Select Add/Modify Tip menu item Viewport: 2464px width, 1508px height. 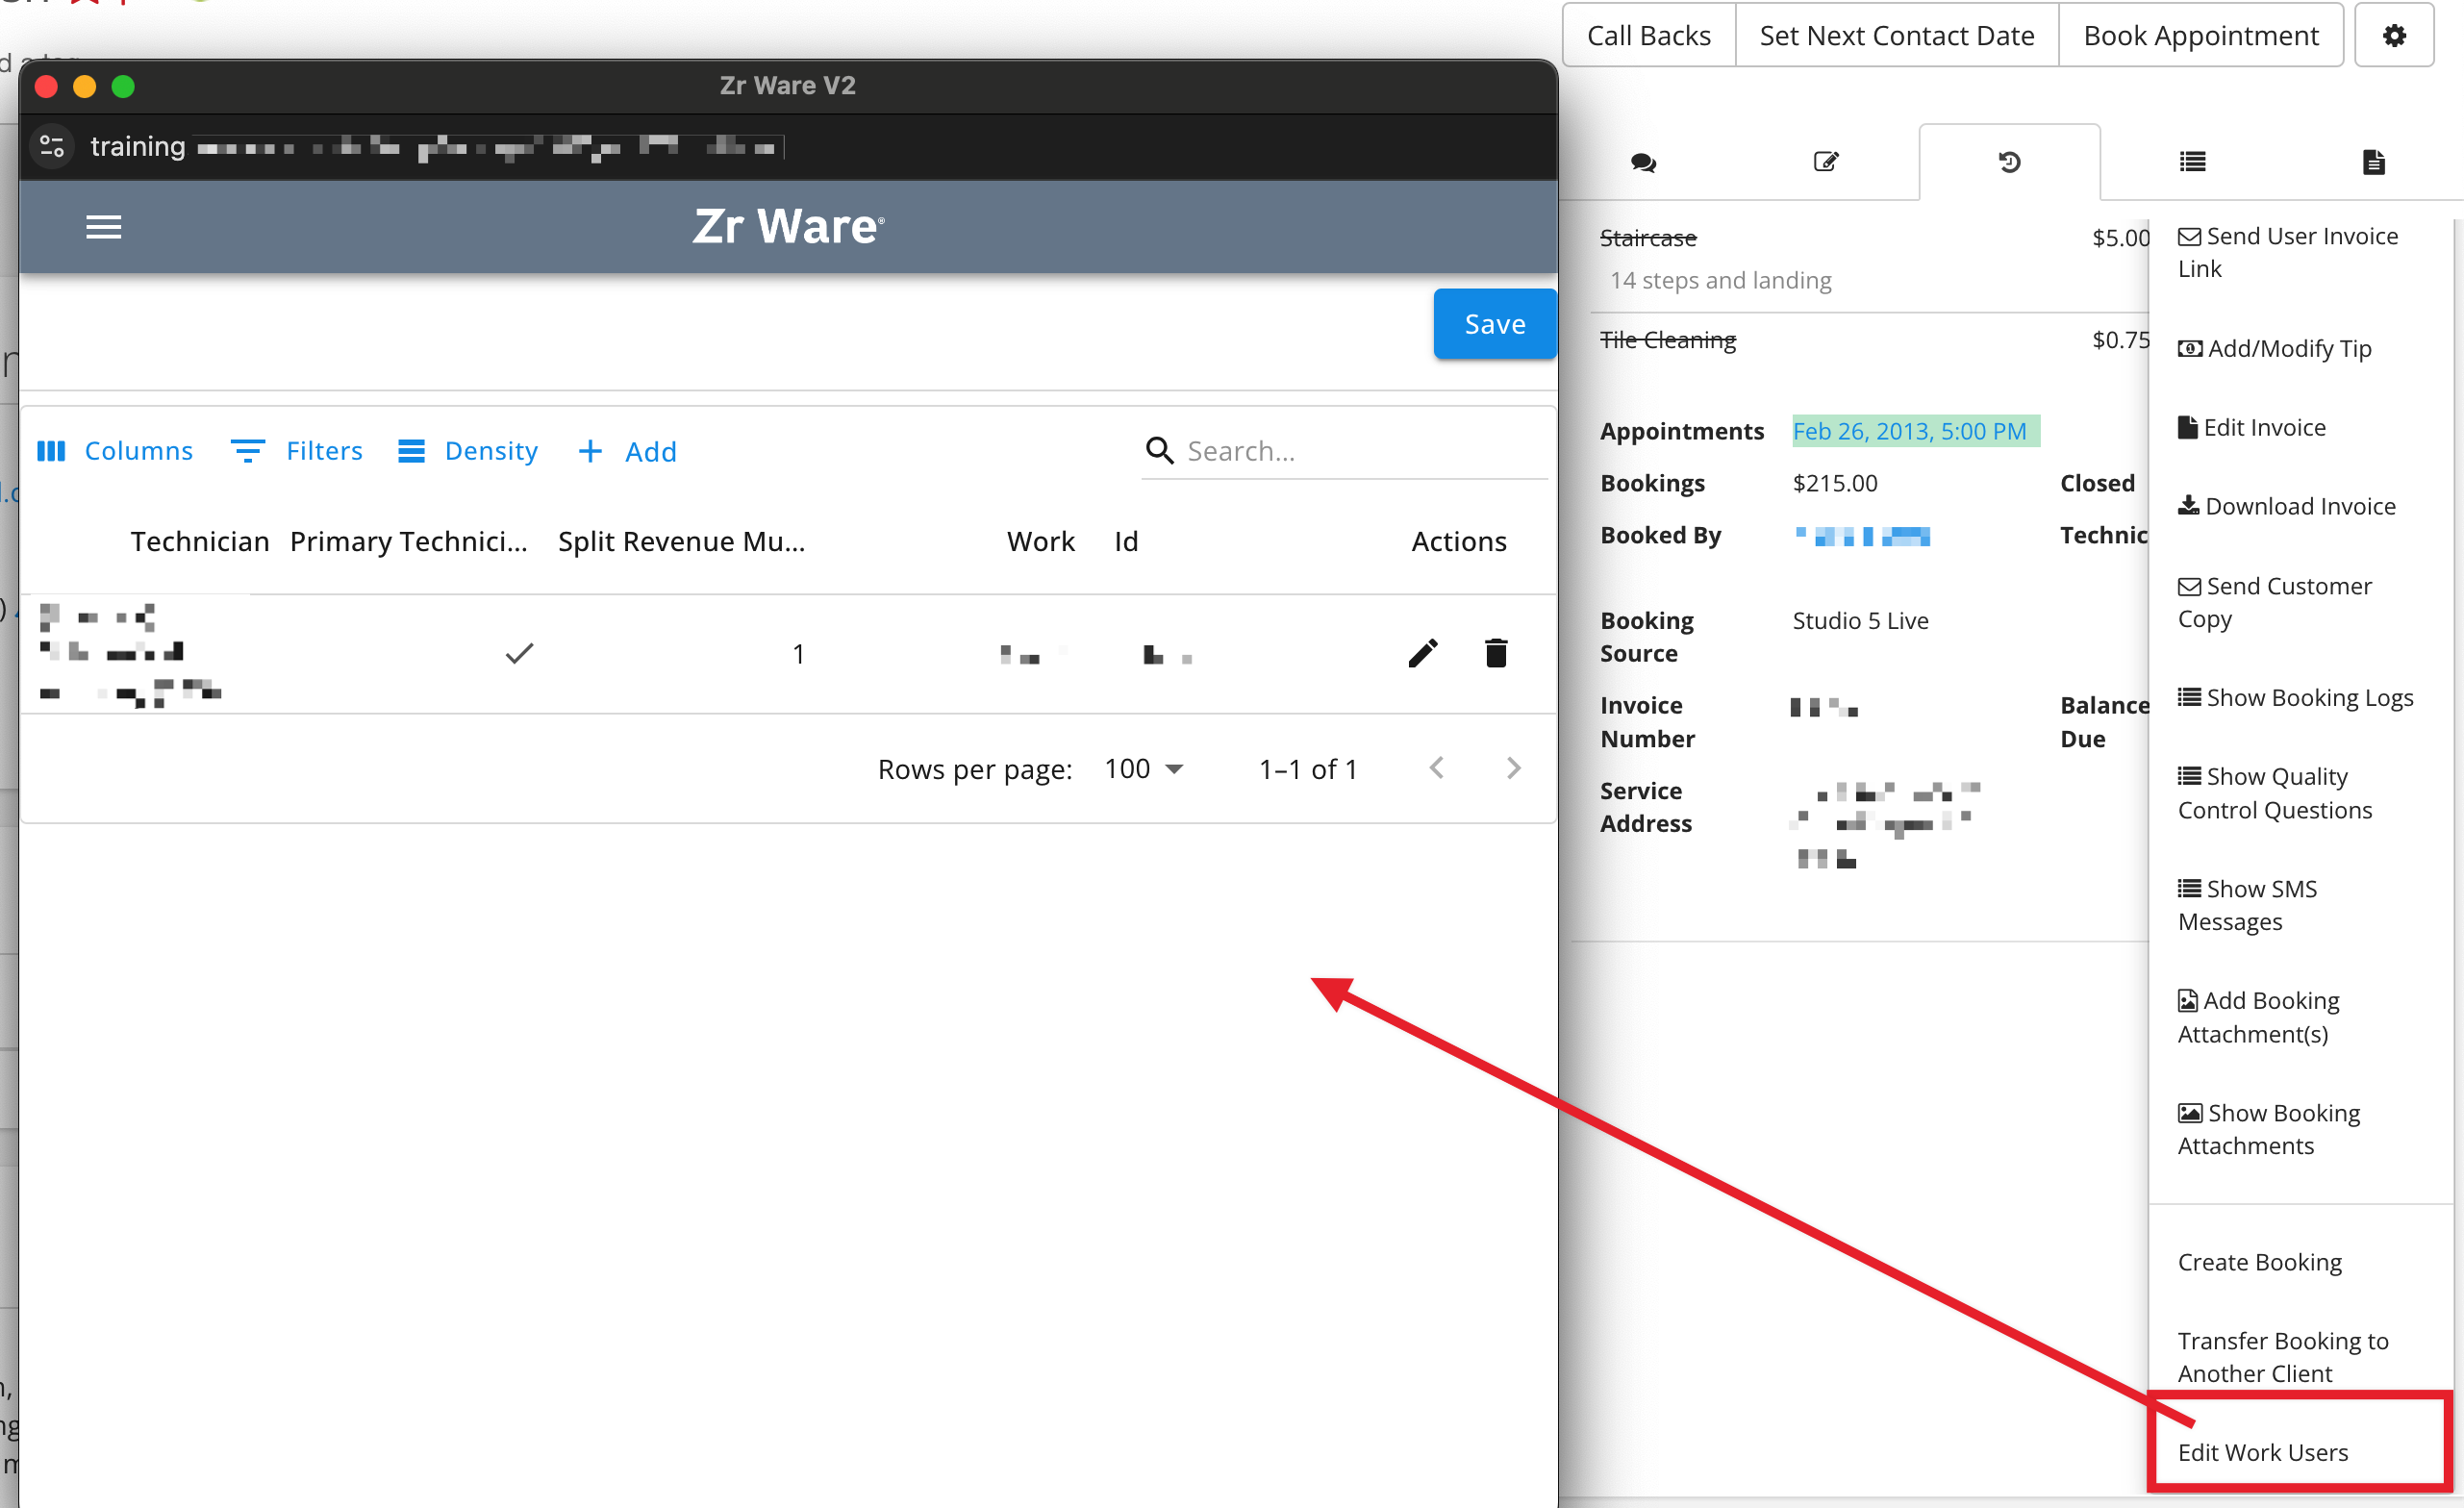tap(2275, 348)
